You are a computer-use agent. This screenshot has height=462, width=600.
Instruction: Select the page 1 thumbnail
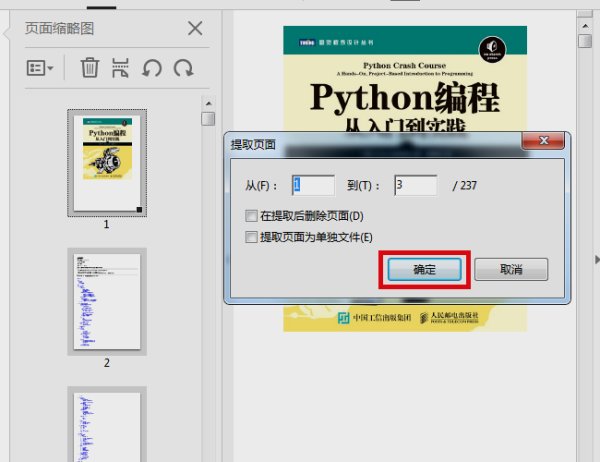pos(107,162)
